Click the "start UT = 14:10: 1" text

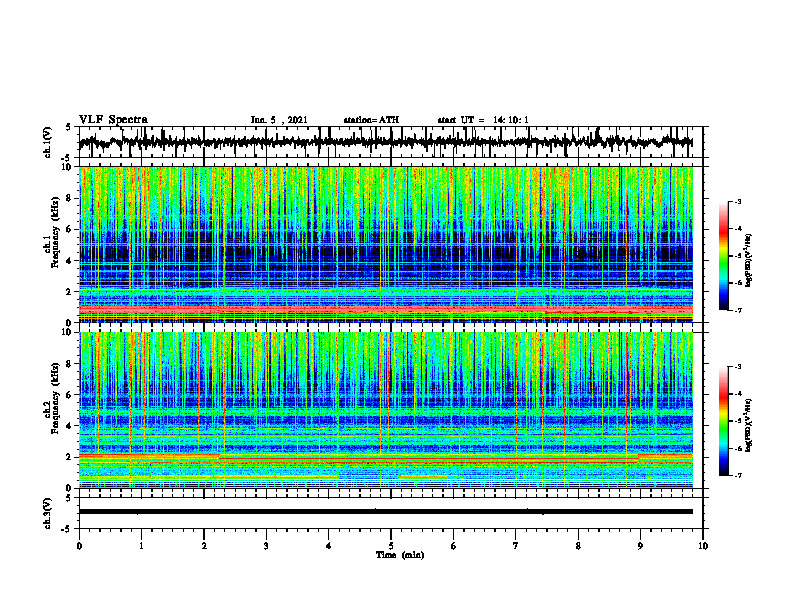[483, 120]
